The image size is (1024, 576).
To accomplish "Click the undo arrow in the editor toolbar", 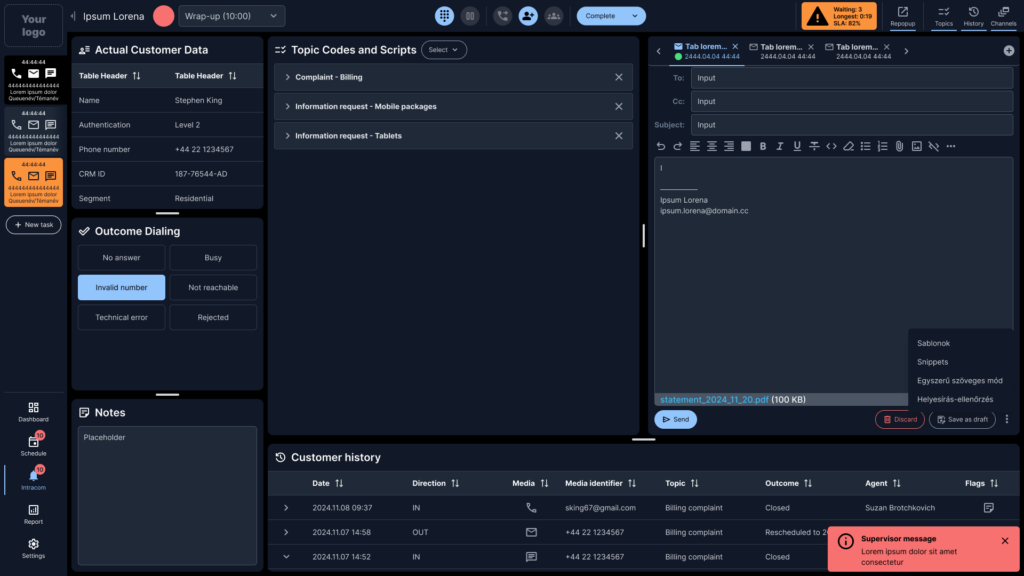I will tap(661, 146).
